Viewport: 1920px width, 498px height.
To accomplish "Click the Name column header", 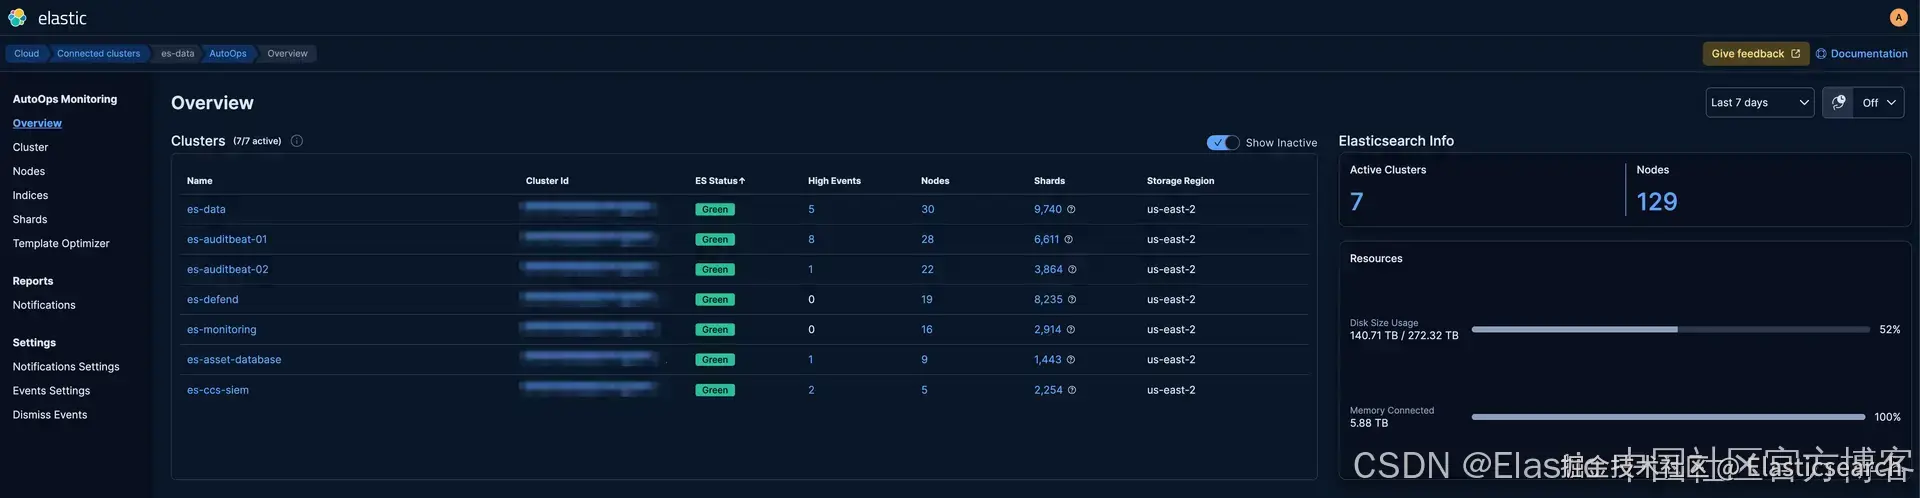I will coord(199,181).
